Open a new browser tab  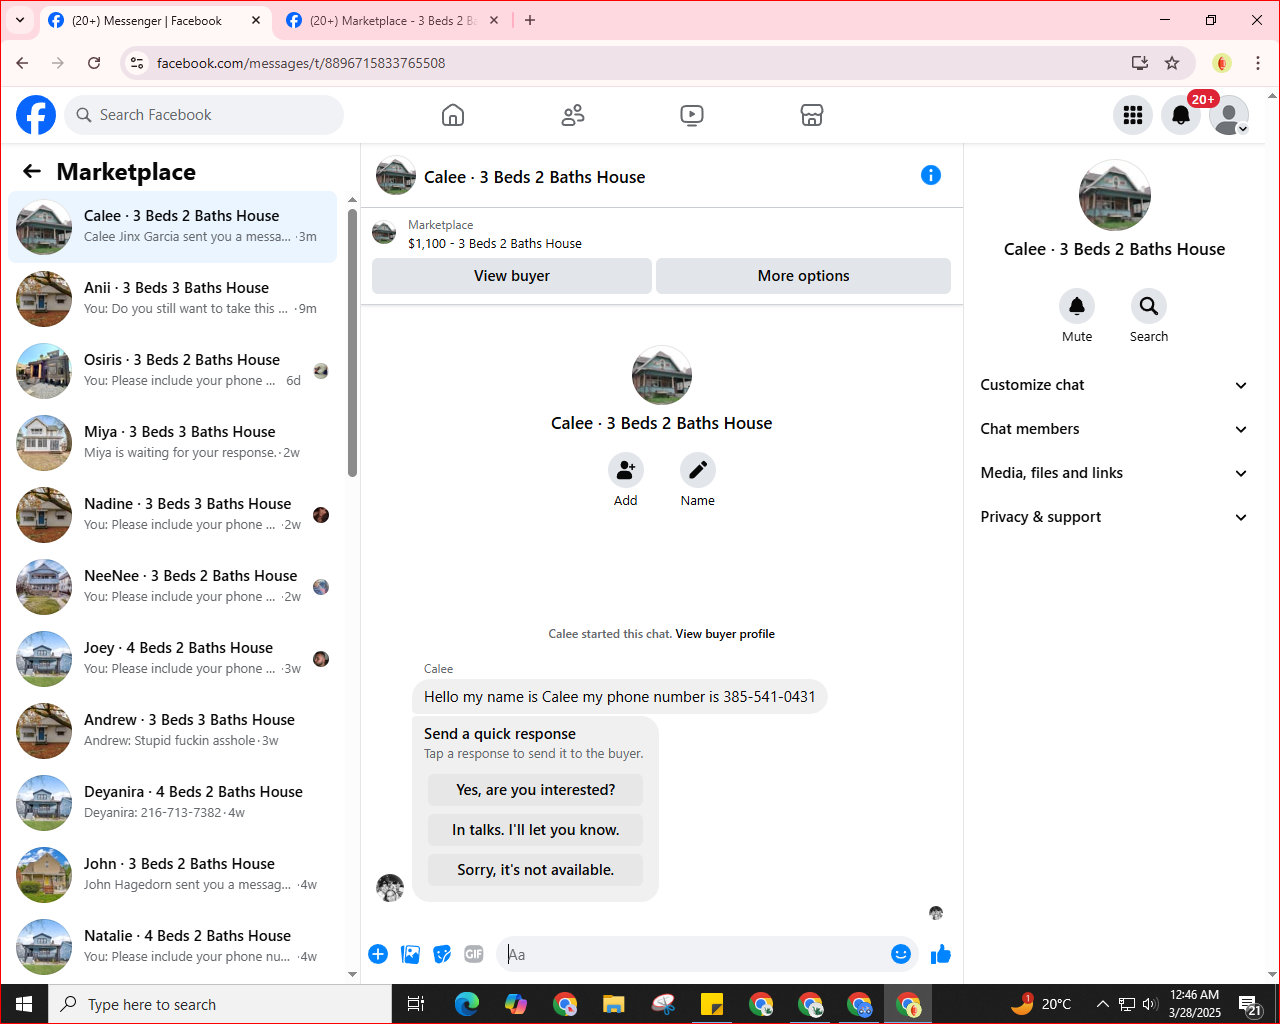click(530, 20)
